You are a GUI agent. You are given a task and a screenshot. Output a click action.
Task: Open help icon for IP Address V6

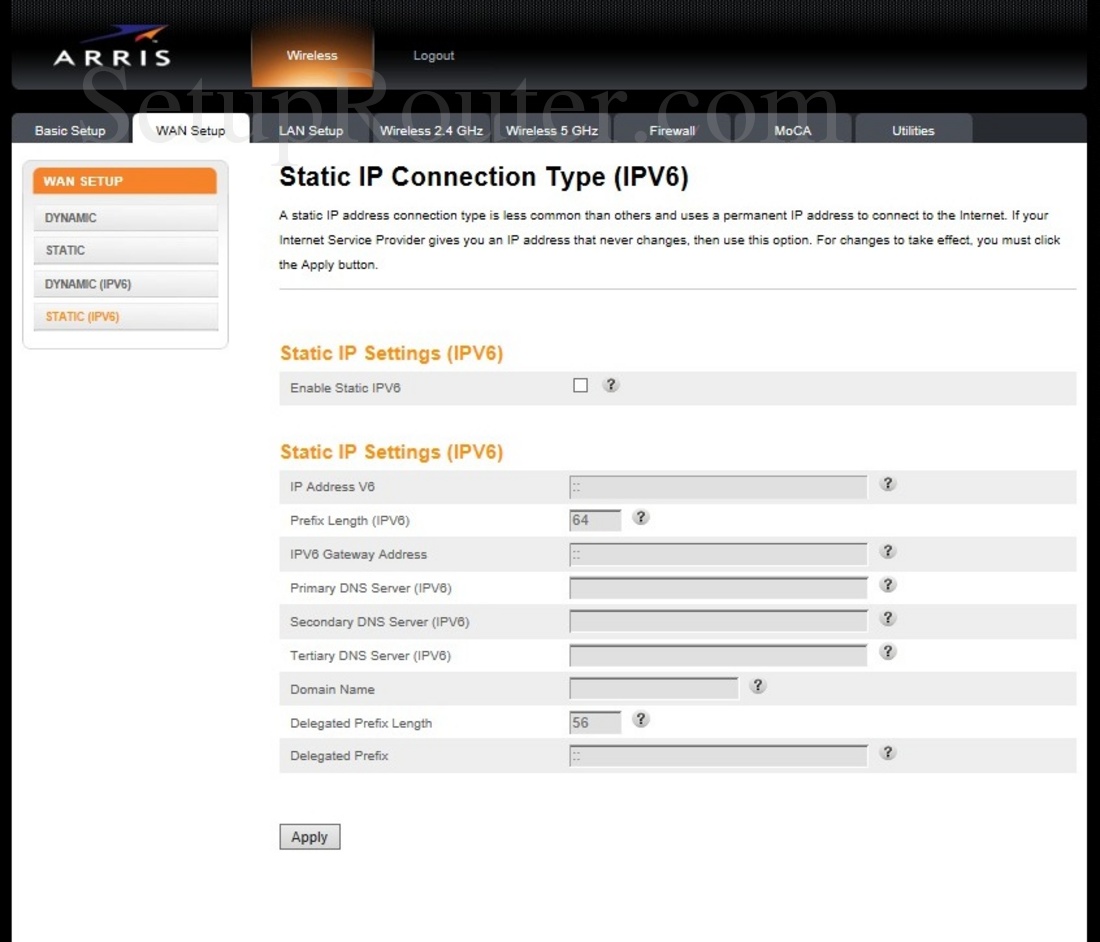point(887,483)
